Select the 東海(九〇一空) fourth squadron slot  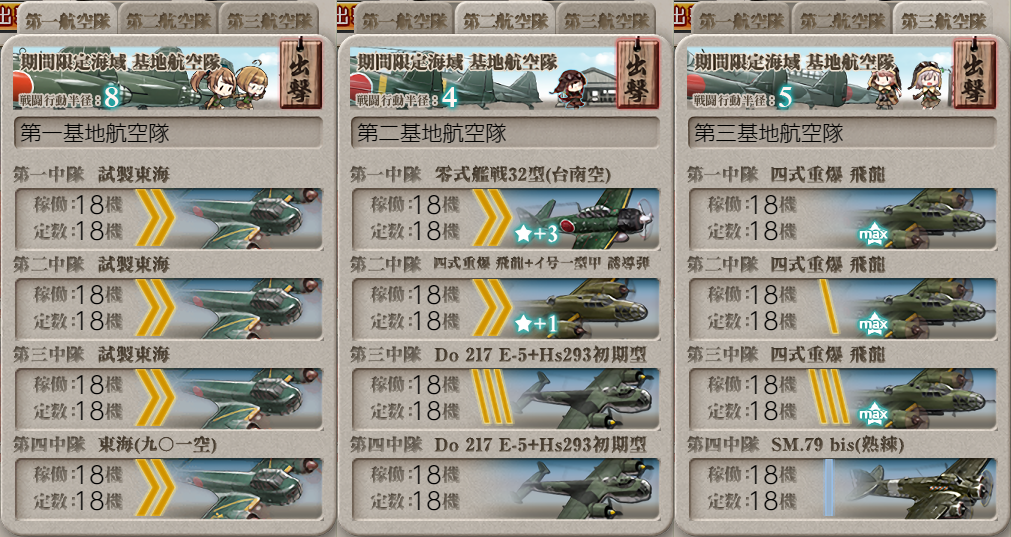coord(168,489)
